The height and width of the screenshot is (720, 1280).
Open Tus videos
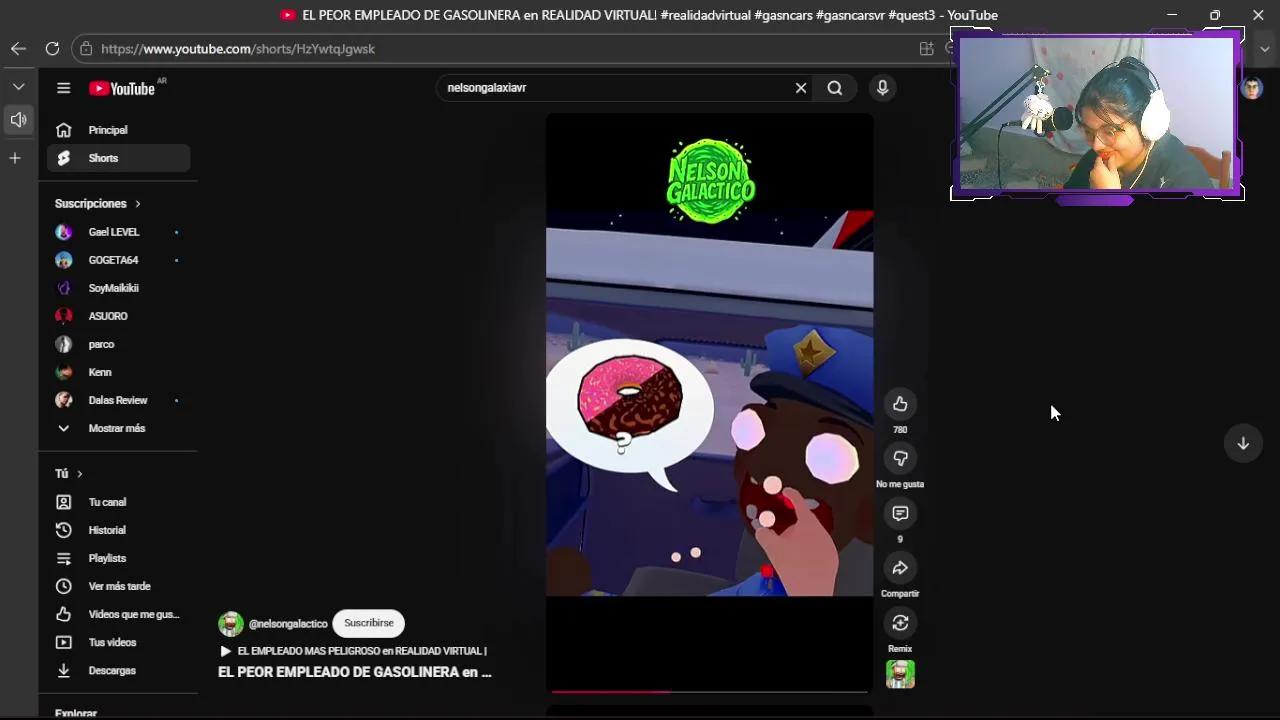118,642
